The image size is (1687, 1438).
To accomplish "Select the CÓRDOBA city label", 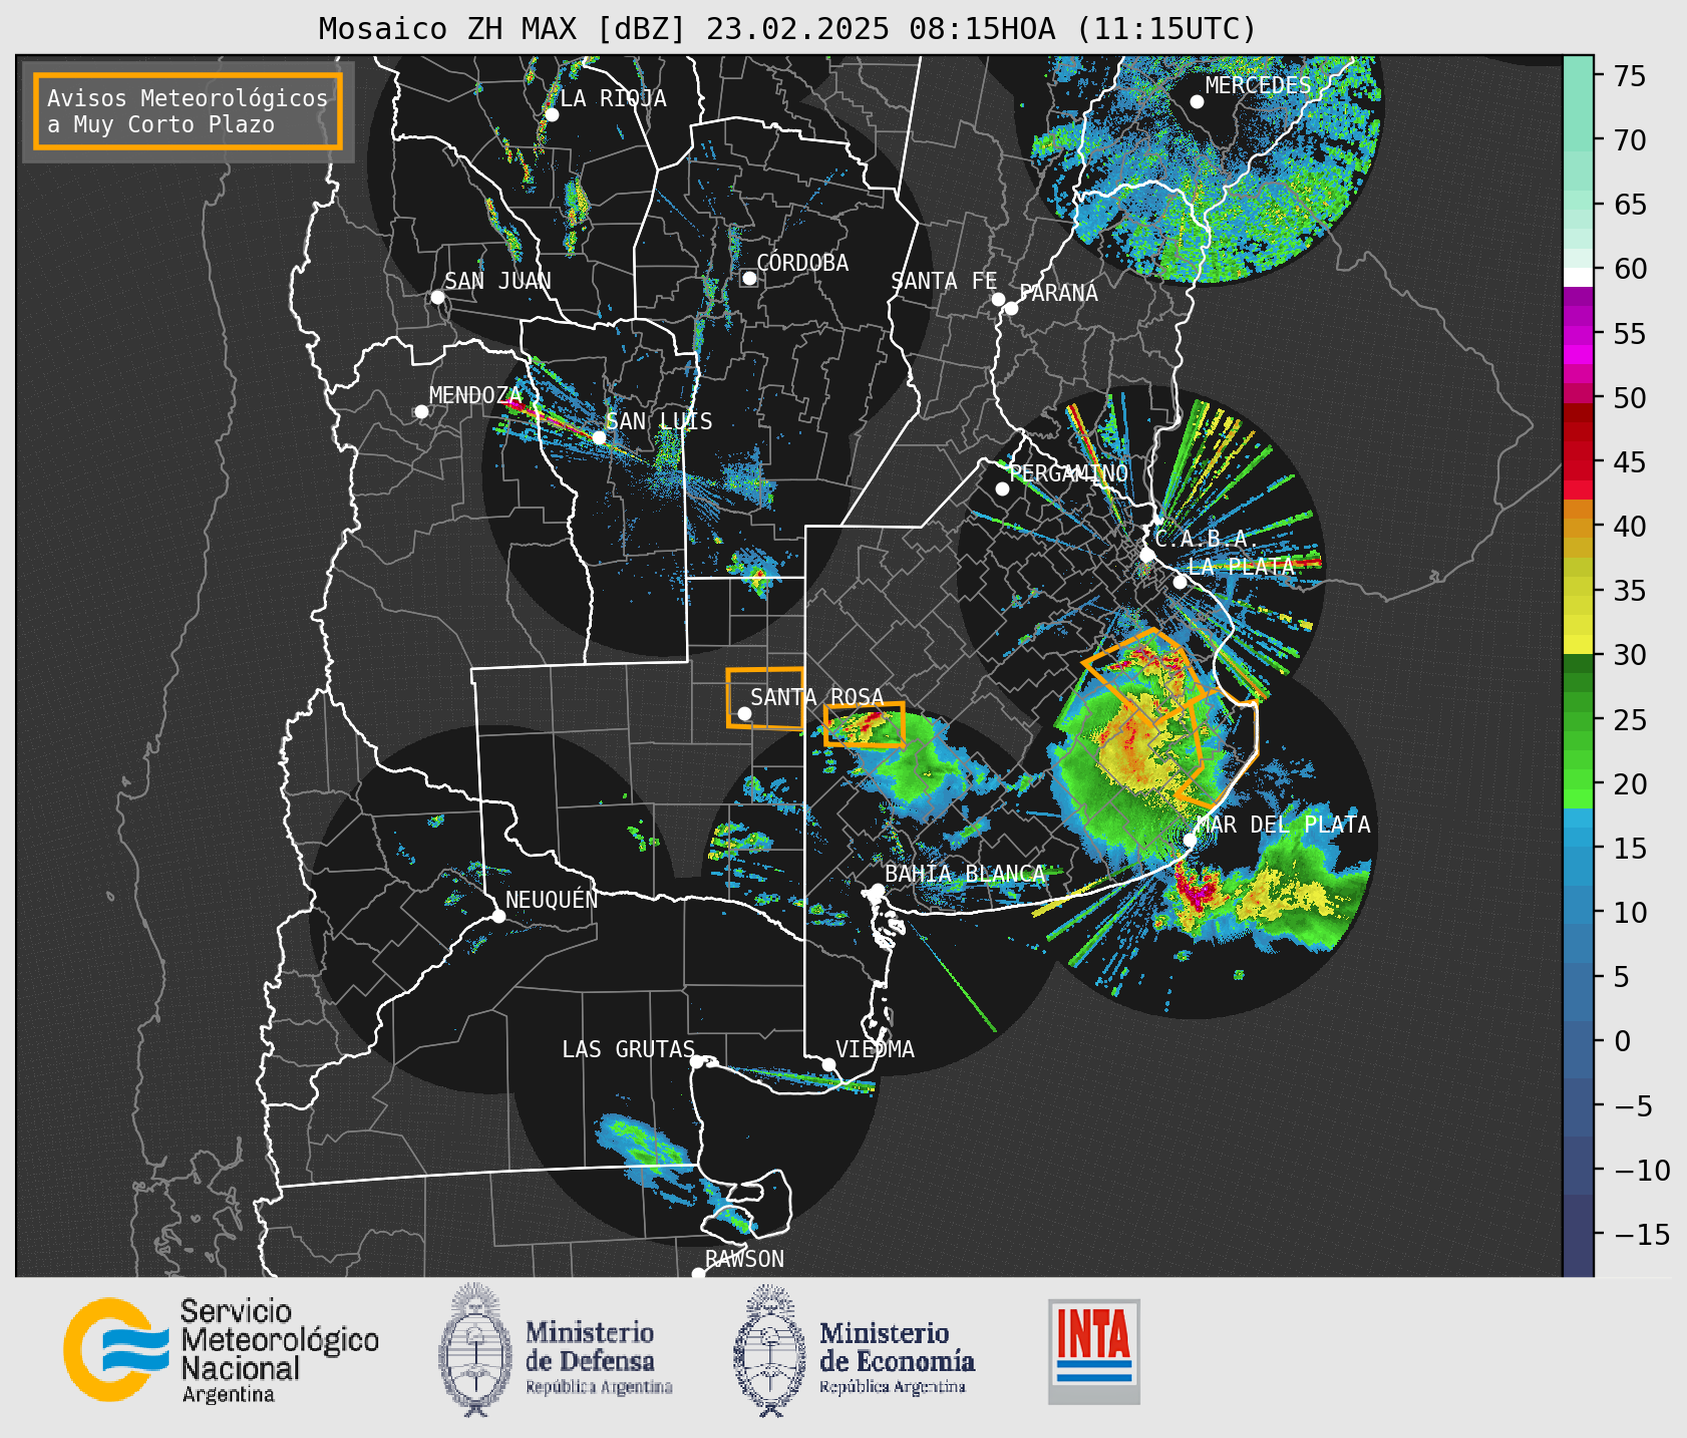I will (802, 263).
